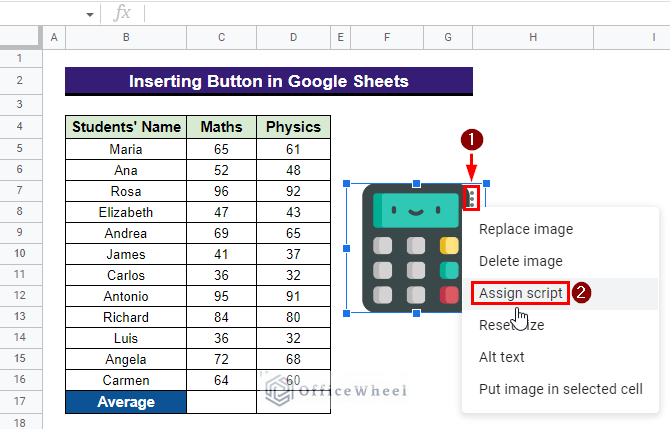This screenshot has width=670, height=429.
Task: Click image bottom-center resize handle
Action: click(x=416, y=313)
